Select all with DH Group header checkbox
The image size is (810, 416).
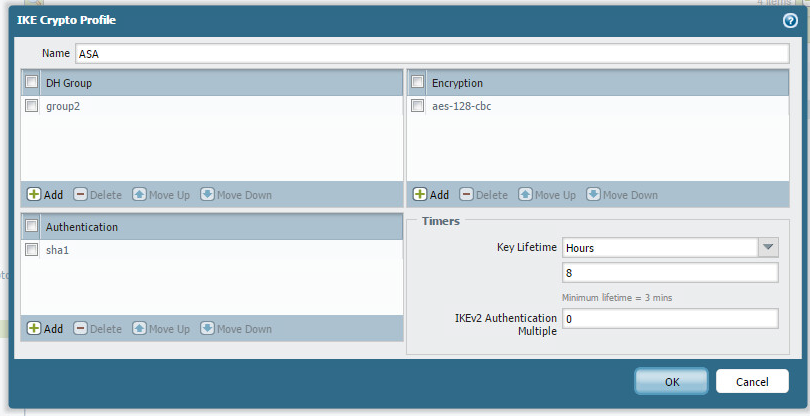(32, 83)
